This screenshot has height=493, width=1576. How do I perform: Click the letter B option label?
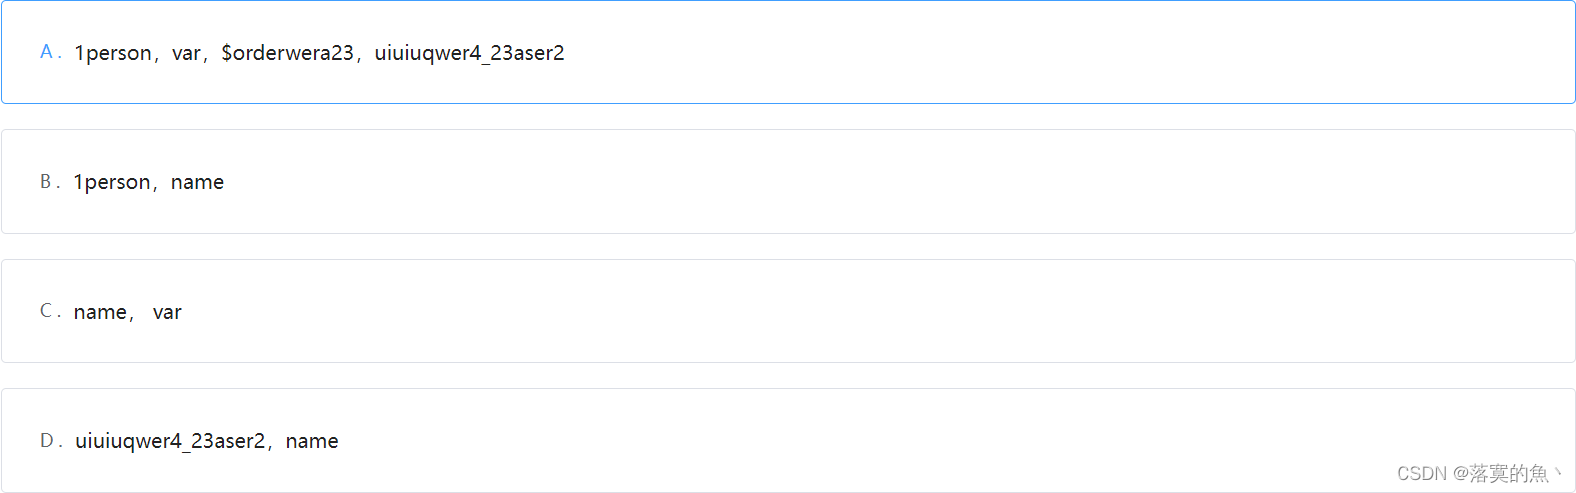coord(46,181)
